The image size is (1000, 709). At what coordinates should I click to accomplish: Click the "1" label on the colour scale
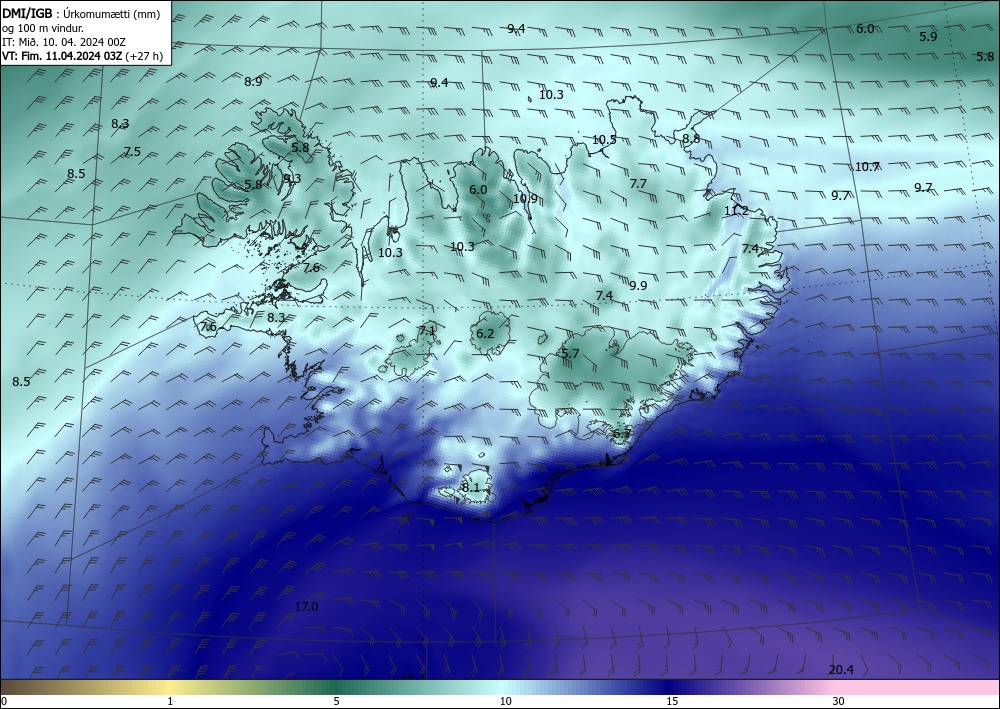pos(170,702)
